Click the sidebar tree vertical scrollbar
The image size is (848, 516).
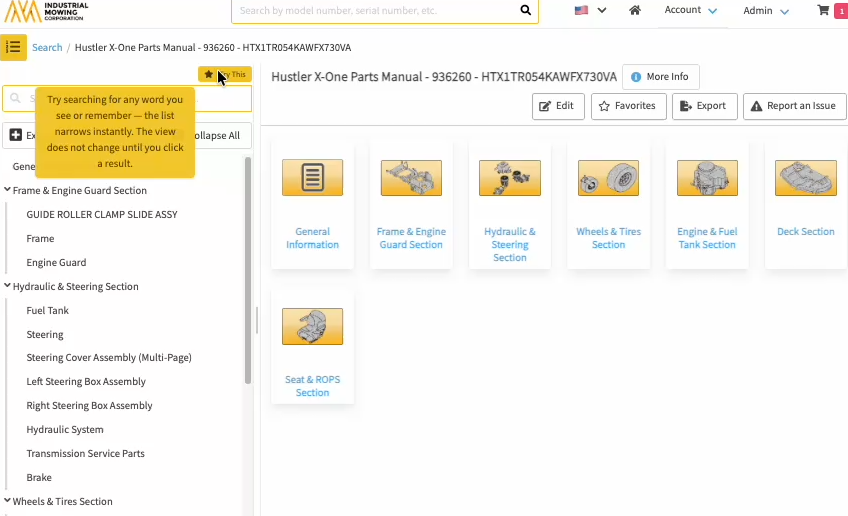pos(248,270)
